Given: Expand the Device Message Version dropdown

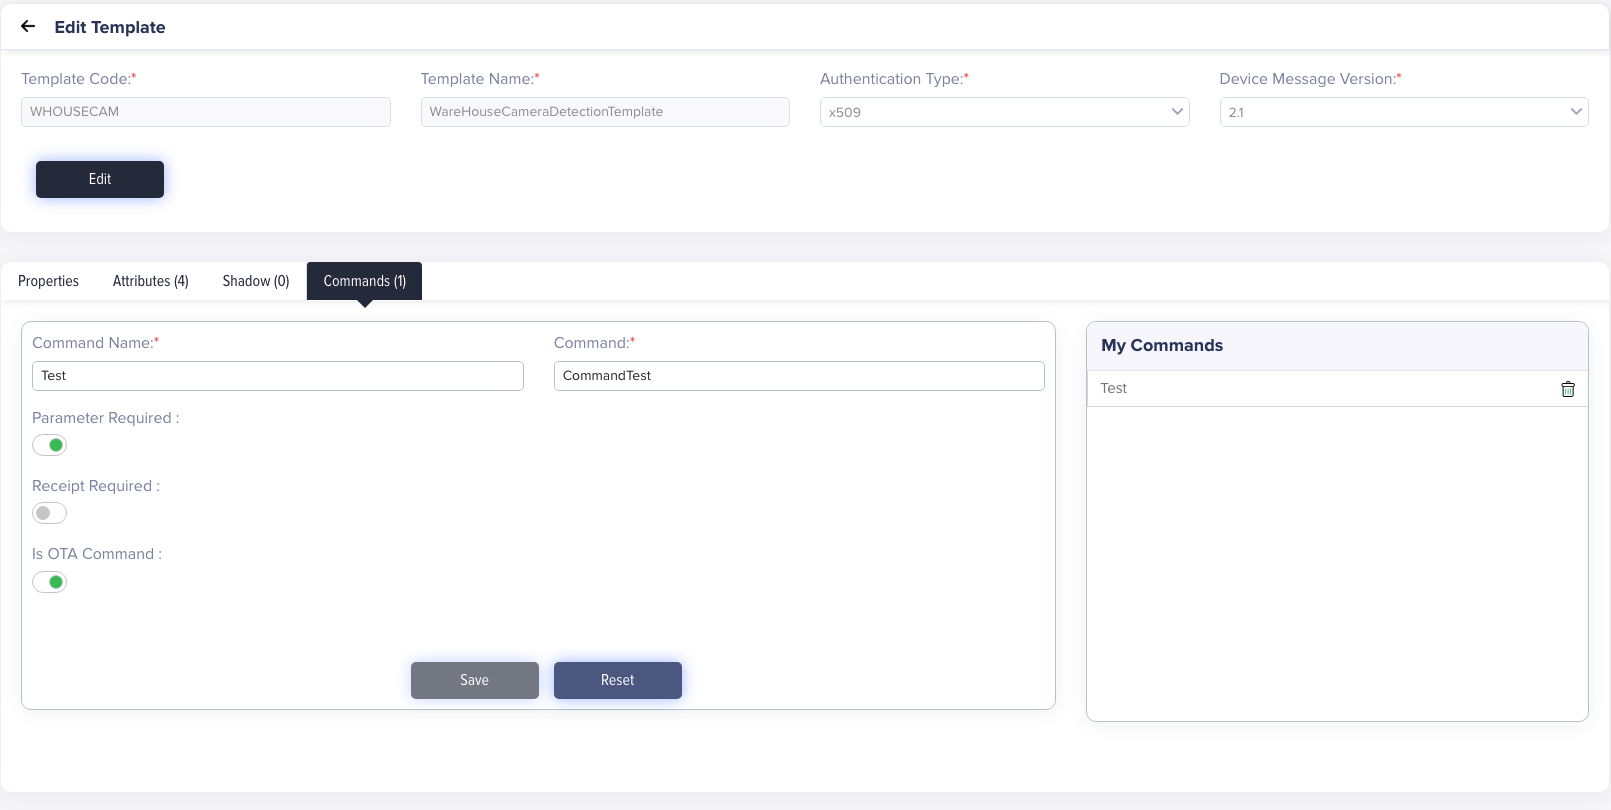Looking at the screenshot, I should 1403,112.
